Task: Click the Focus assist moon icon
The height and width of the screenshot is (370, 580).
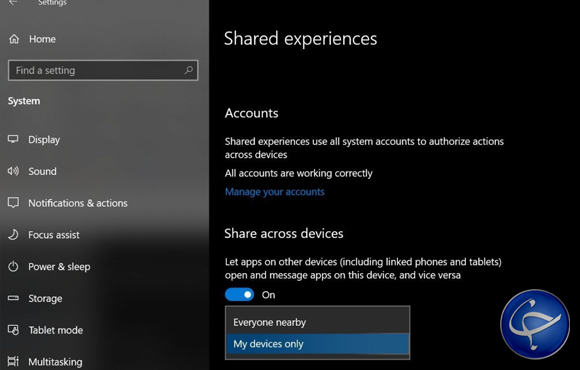Action: click(x=13, y=235)
